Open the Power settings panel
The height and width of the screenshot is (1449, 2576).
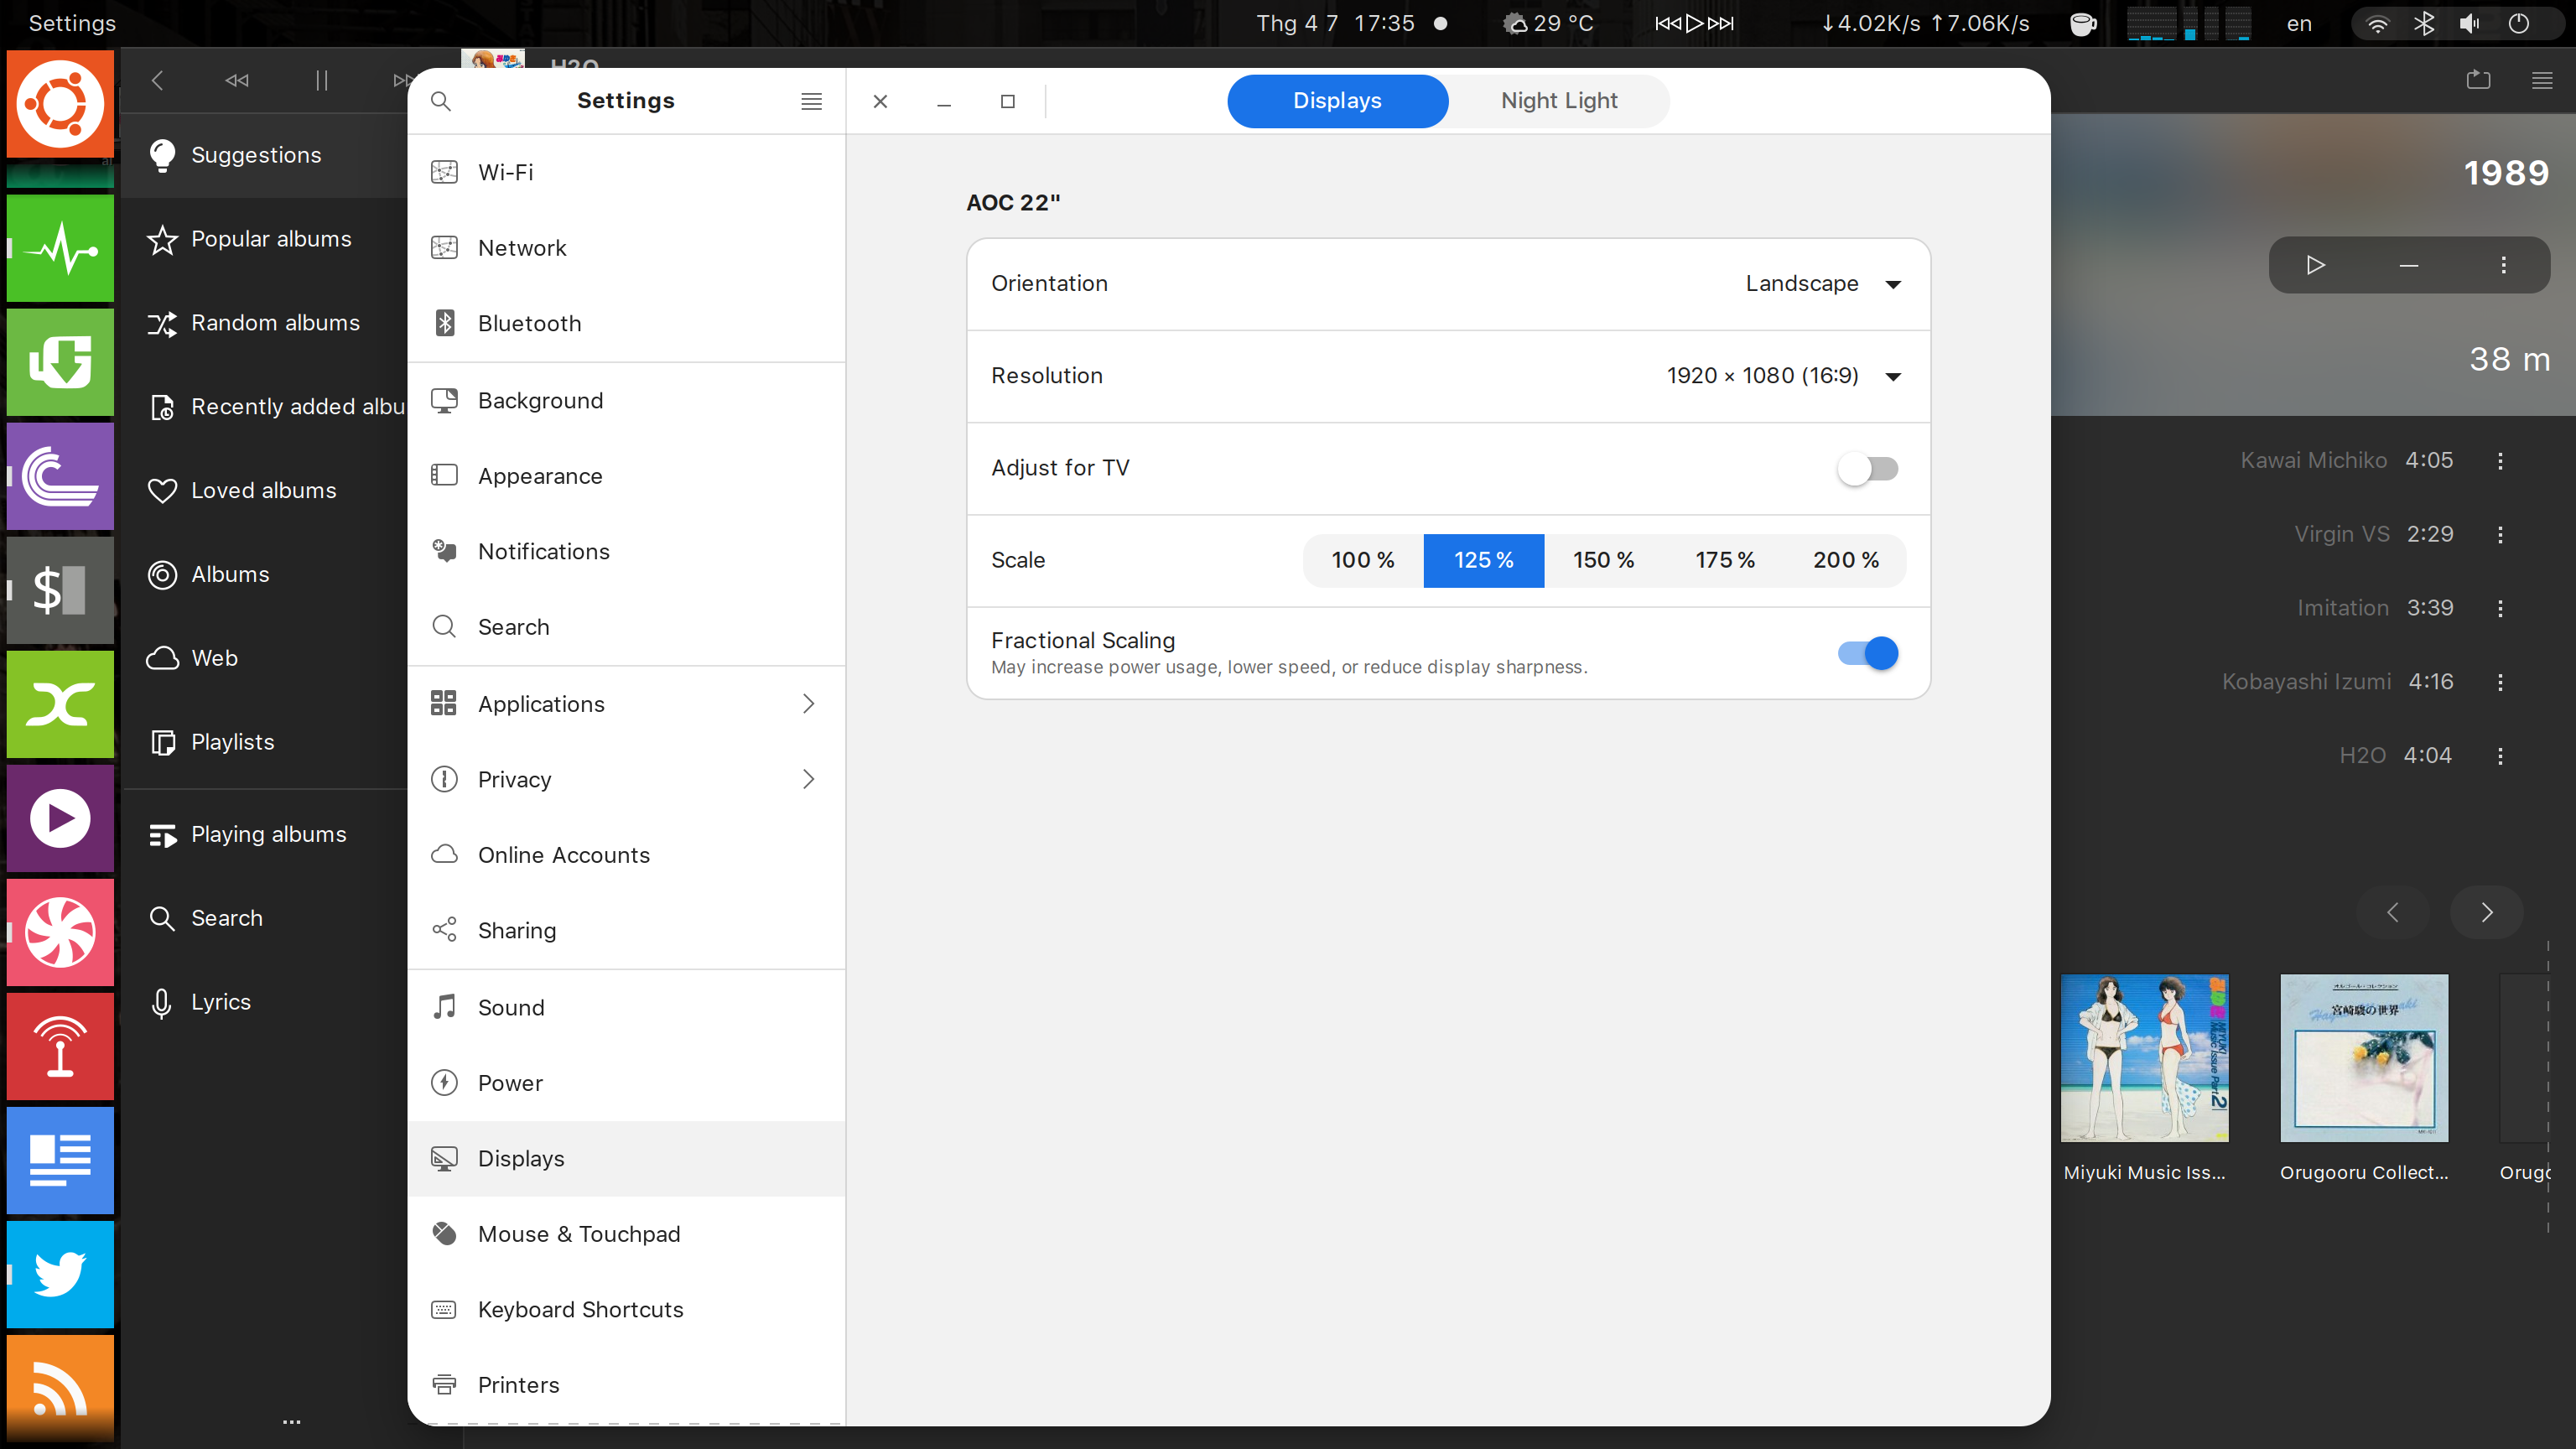point(627,1084)
